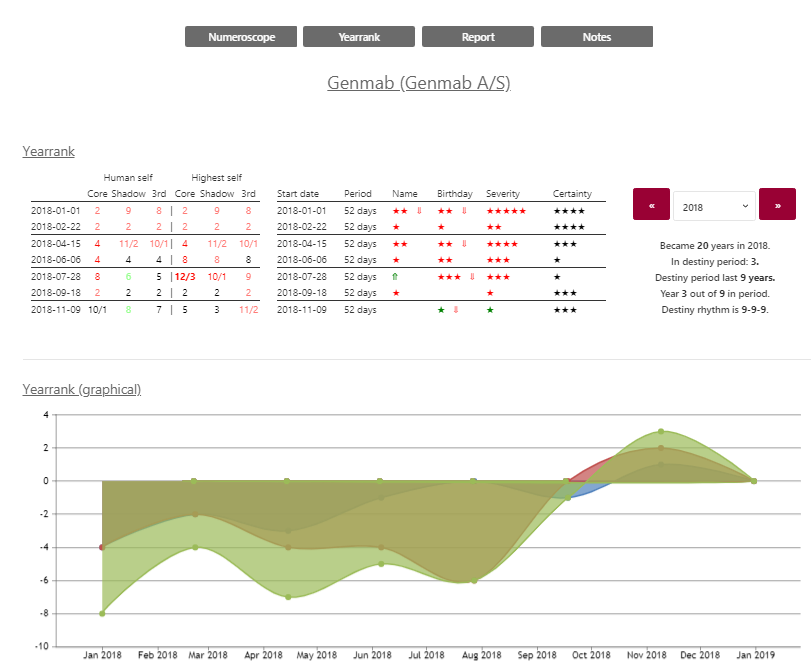
Task: Click the Period column header
Action: click(x=358, y=193)
